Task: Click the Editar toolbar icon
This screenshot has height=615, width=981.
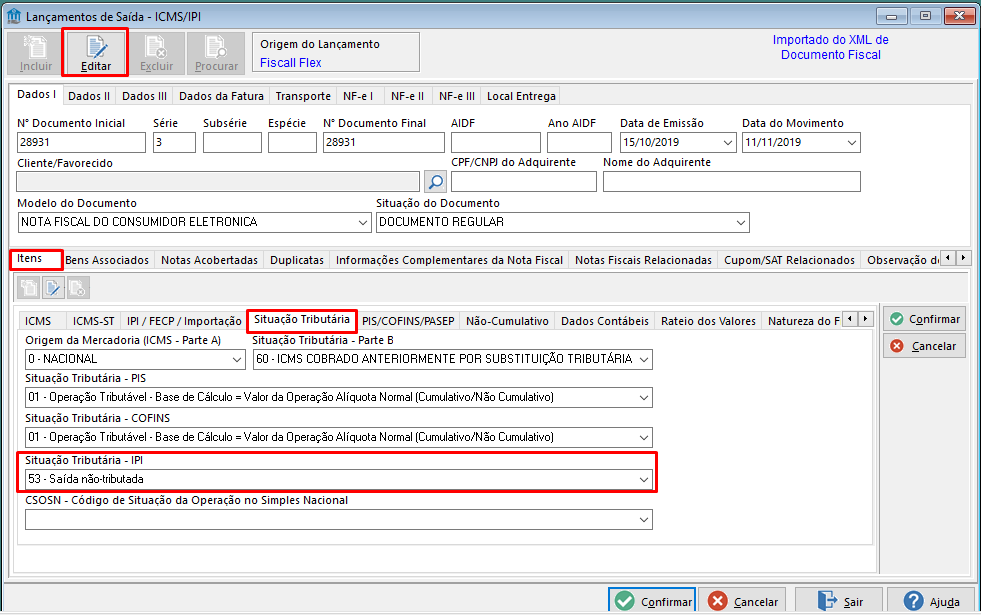Action: (x=96, y=53)
